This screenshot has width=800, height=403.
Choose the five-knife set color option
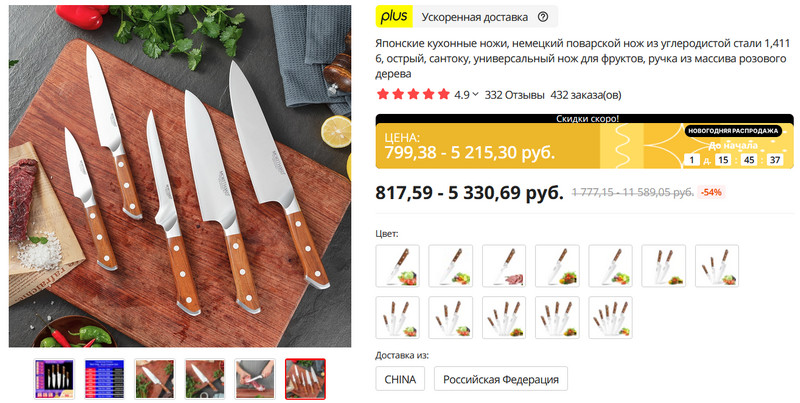pos(610,317)
